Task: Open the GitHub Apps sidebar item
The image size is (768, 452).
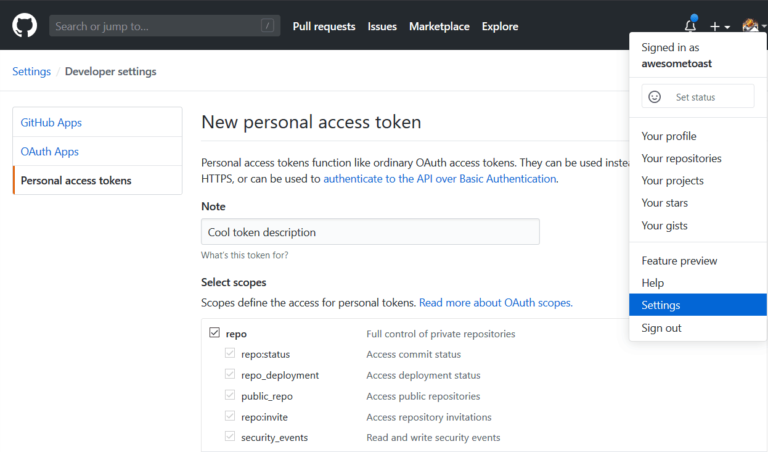Action: pos(52,122)
